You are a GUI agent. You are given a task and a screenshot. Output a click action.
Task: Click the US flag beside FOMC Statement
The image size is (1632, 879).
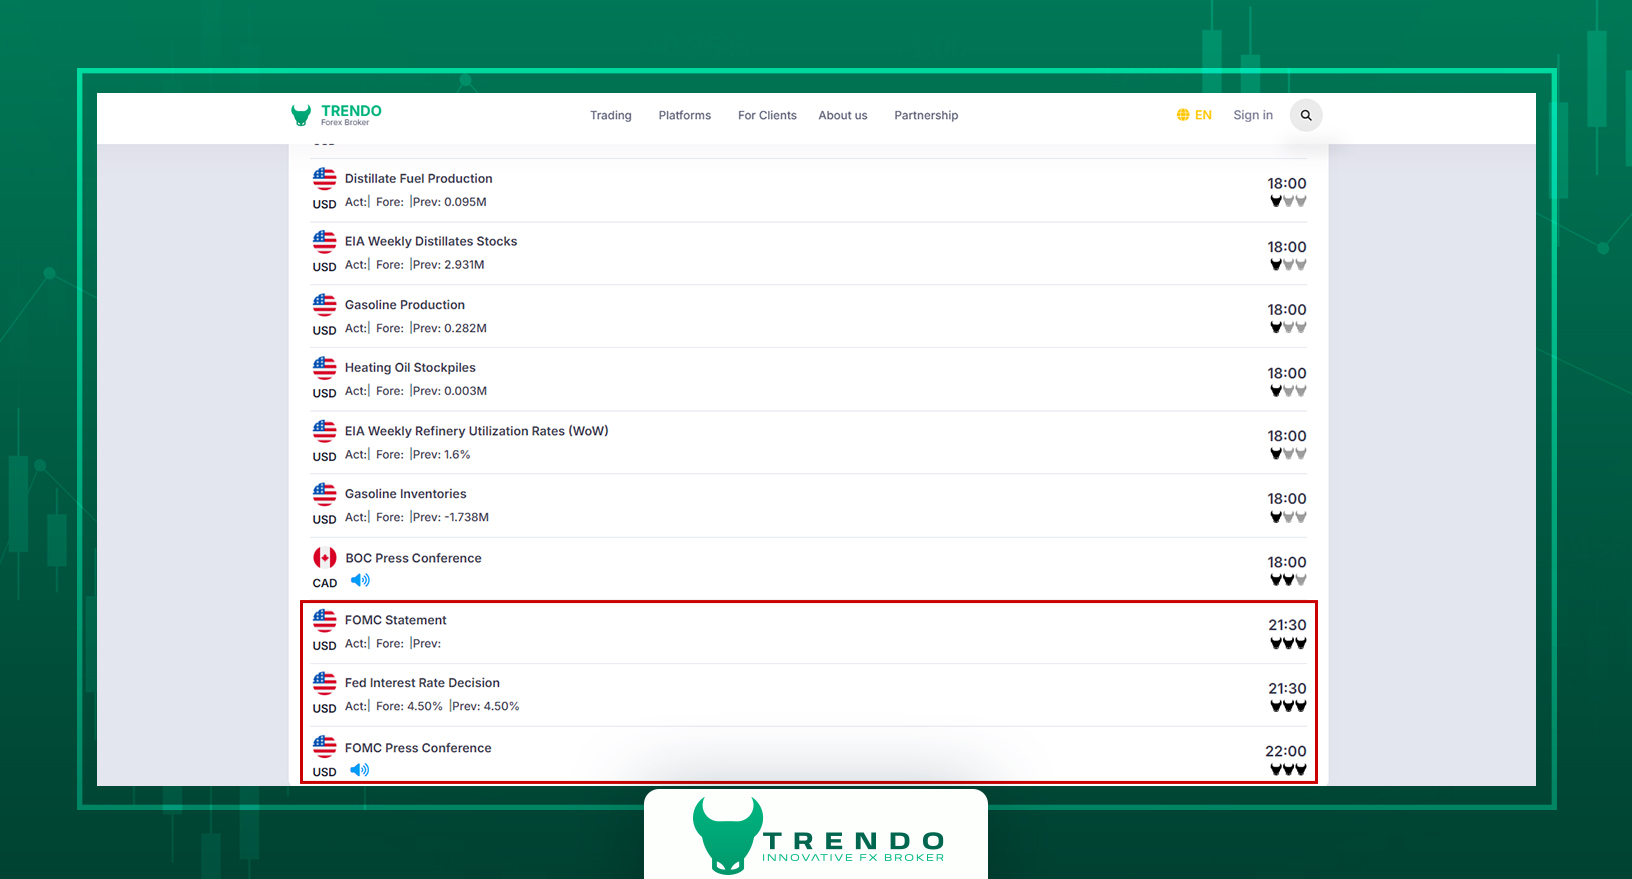[324, 620]
